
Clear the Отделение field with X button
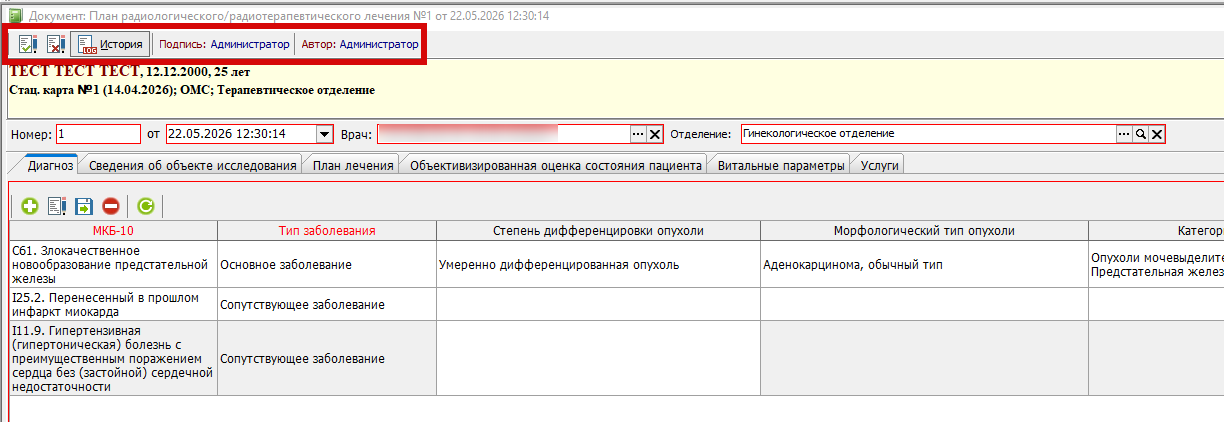click(x=1157, y=134)
